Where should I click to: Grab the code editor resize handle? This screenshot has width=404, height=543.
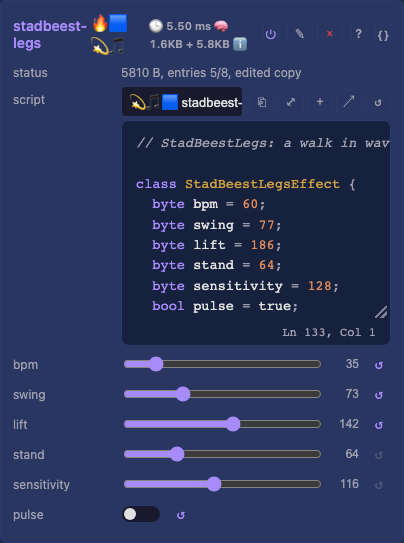[x=381, y=312]
